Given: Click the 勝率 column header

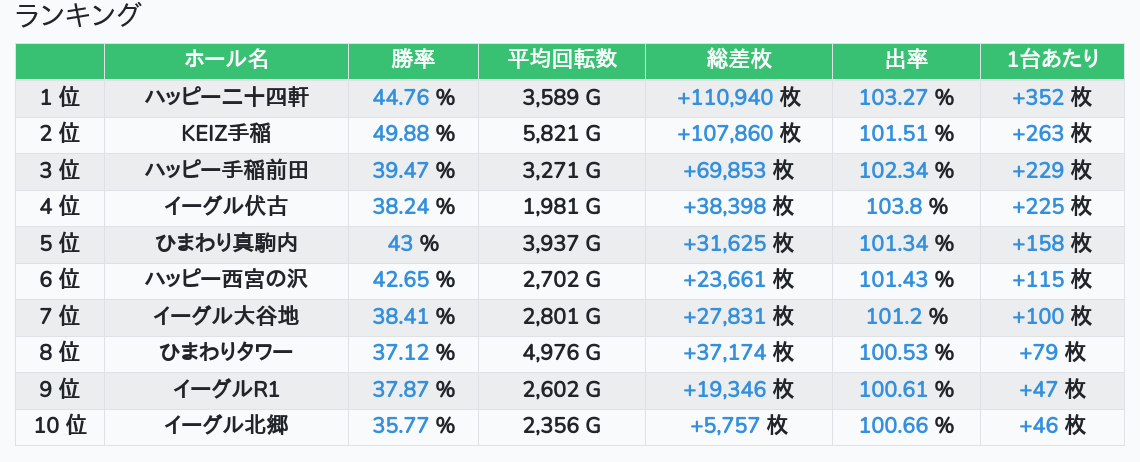Looking at the screenshot, I should (413, 60).
